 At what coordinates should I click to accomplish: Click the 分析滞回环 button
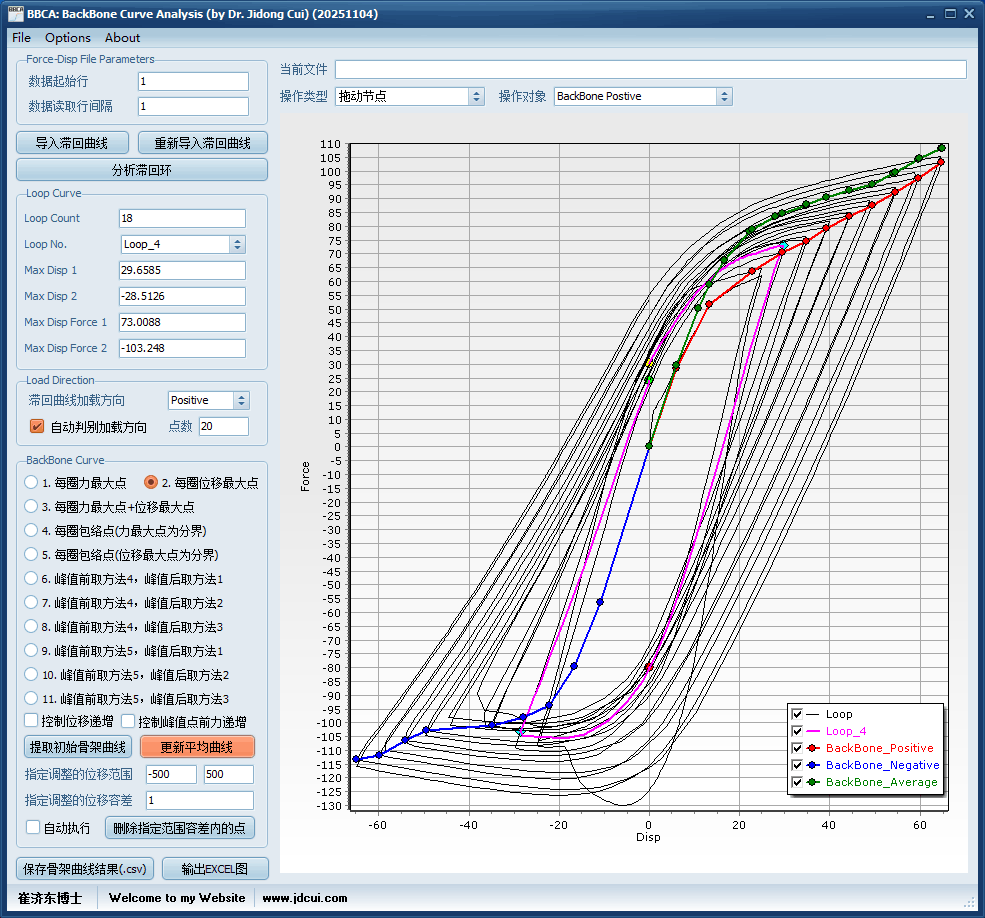pyautogui.click(x=142, y=170)
